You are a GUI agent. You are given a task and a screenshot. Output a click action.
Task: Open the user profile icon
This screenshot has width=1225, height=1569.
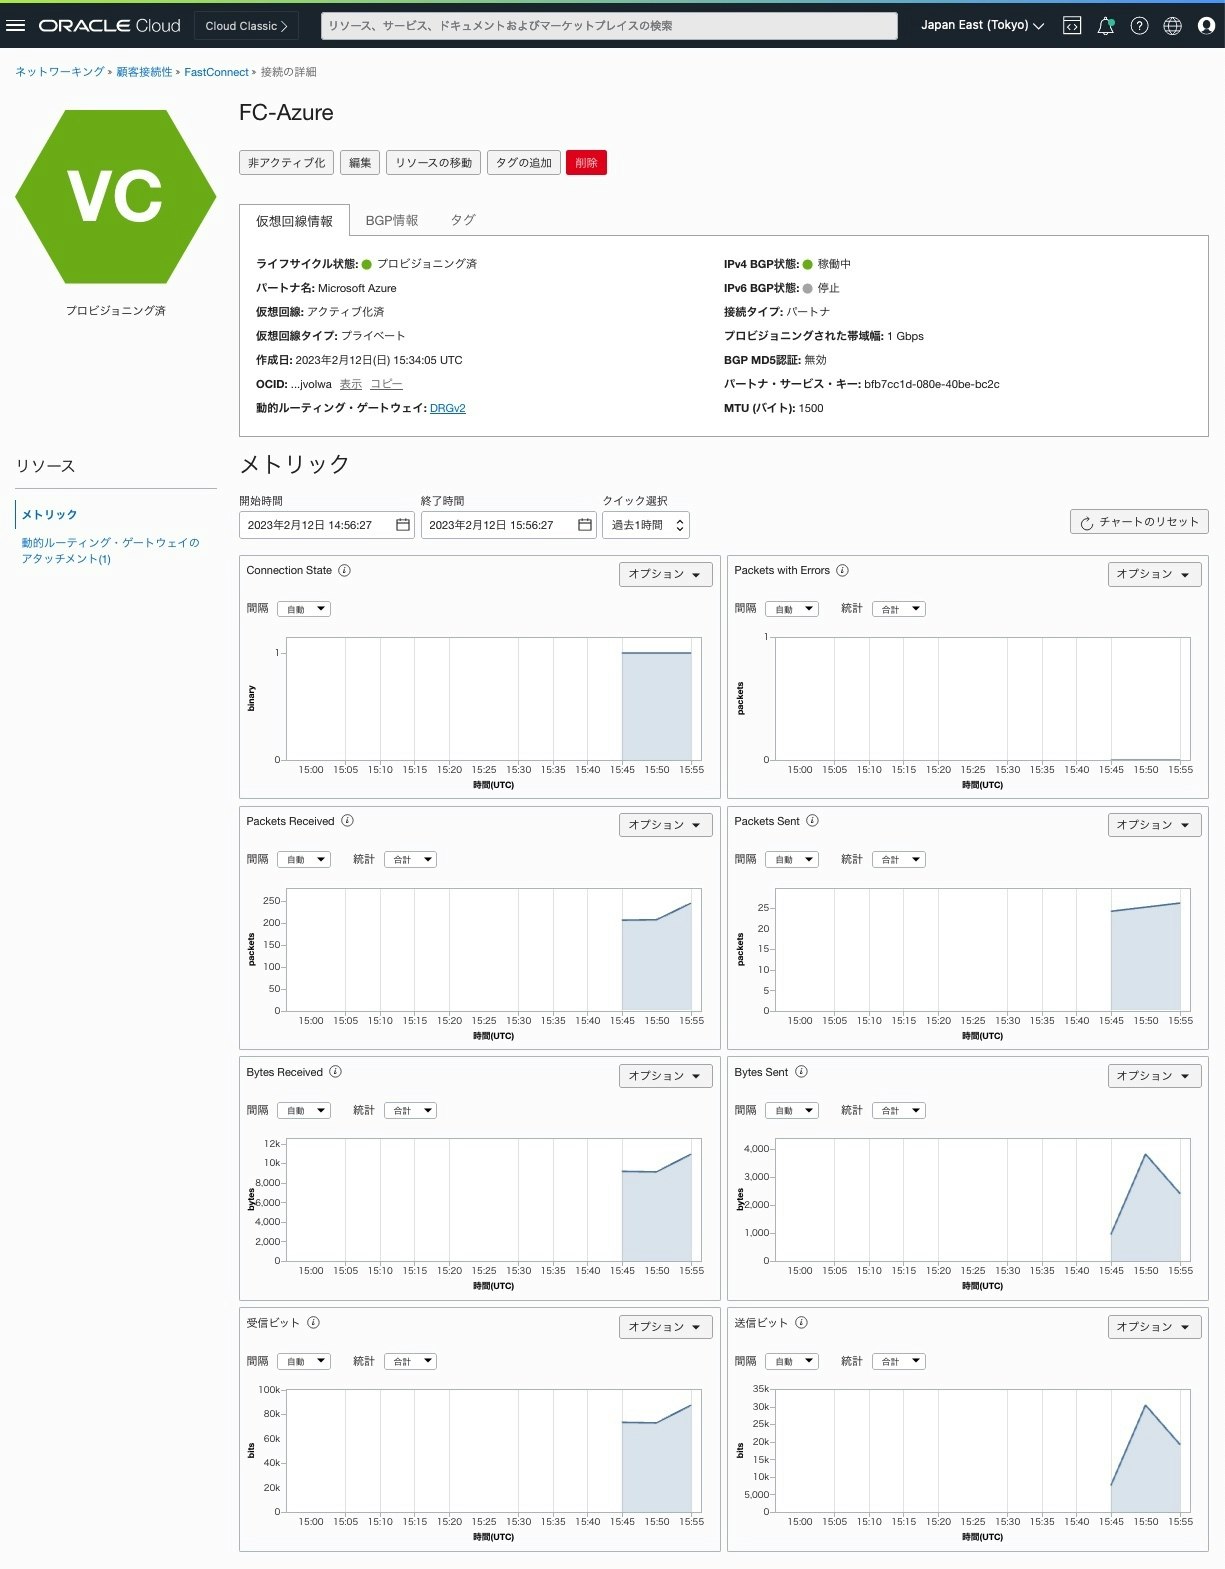click(1206, 26)
